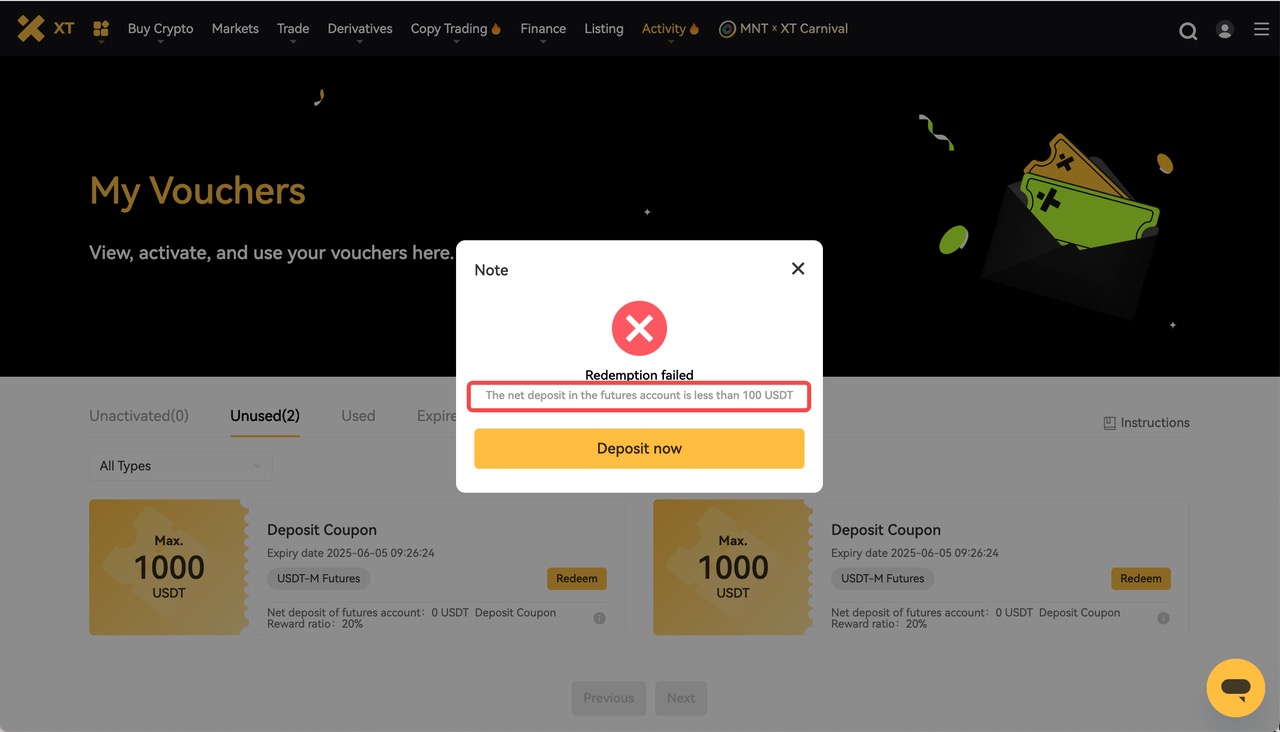Viewport: 1280px width, 732px height.
Task: Click the Deposit now button
Action: 639,448
